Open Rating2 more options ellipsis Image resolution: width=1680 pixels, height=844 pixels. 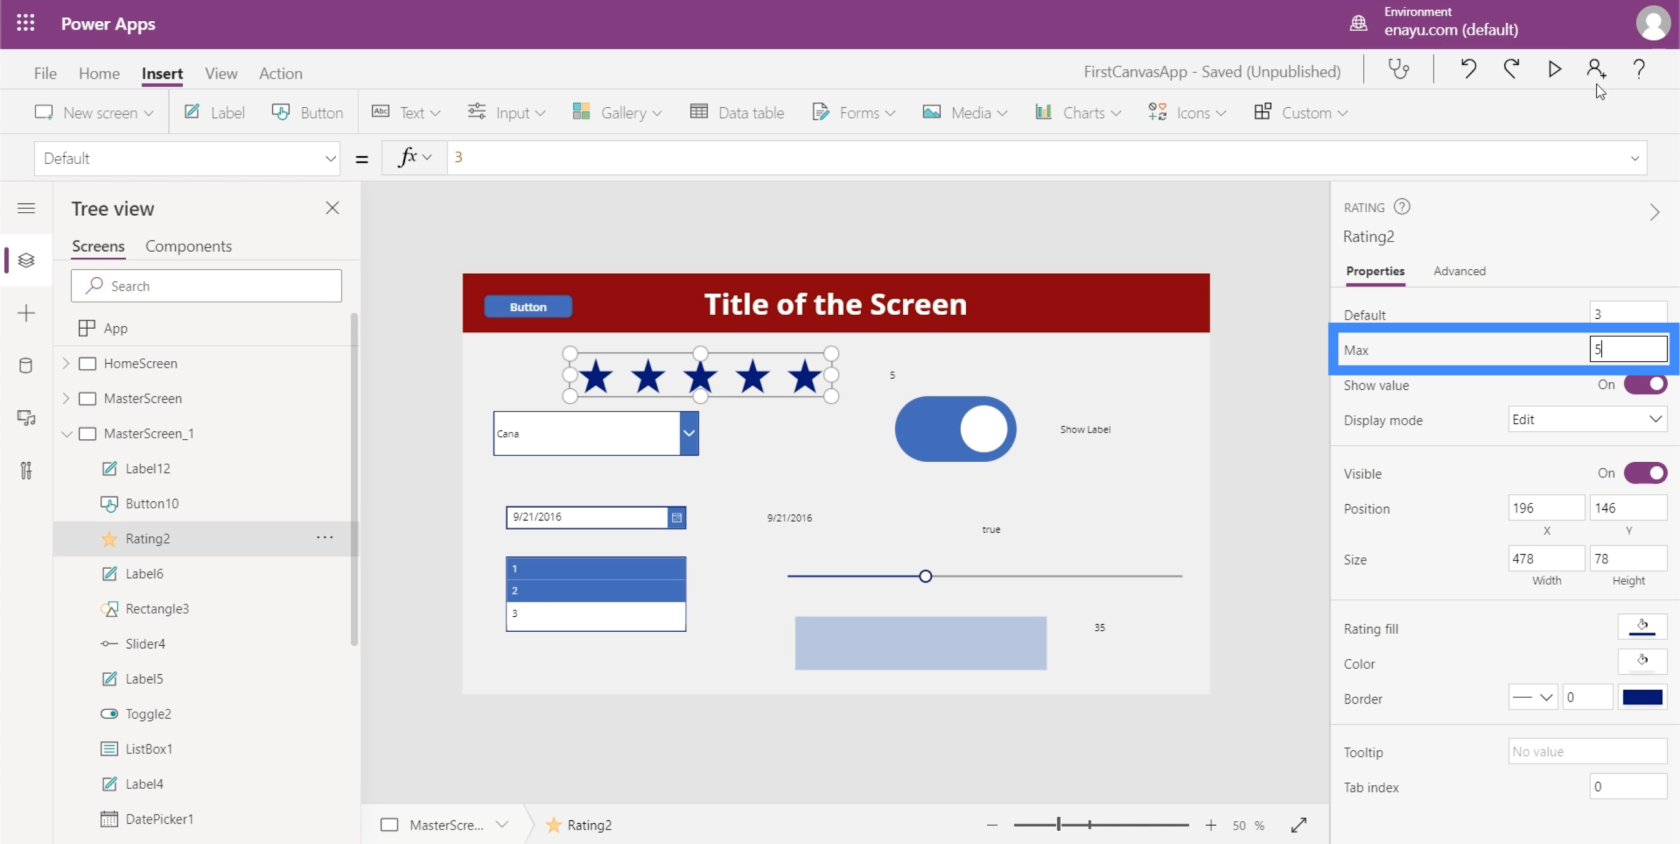325,538
